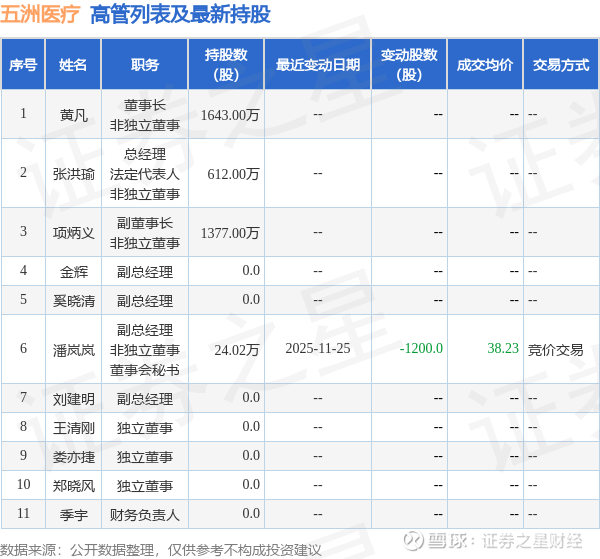Click the row number 10
600x559 pixels.
[x=23, y=484]
